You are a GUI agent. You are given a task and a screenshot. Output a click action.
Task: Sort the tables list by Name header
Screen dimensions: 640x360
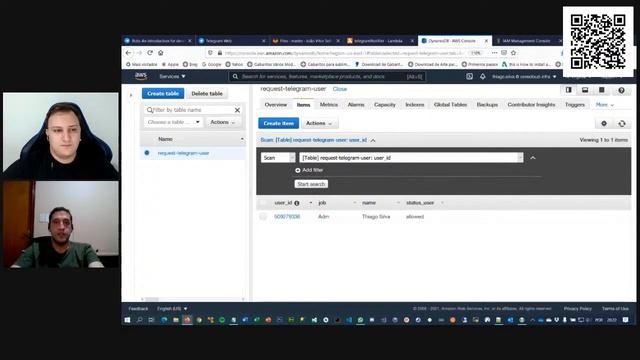[165, 139]
